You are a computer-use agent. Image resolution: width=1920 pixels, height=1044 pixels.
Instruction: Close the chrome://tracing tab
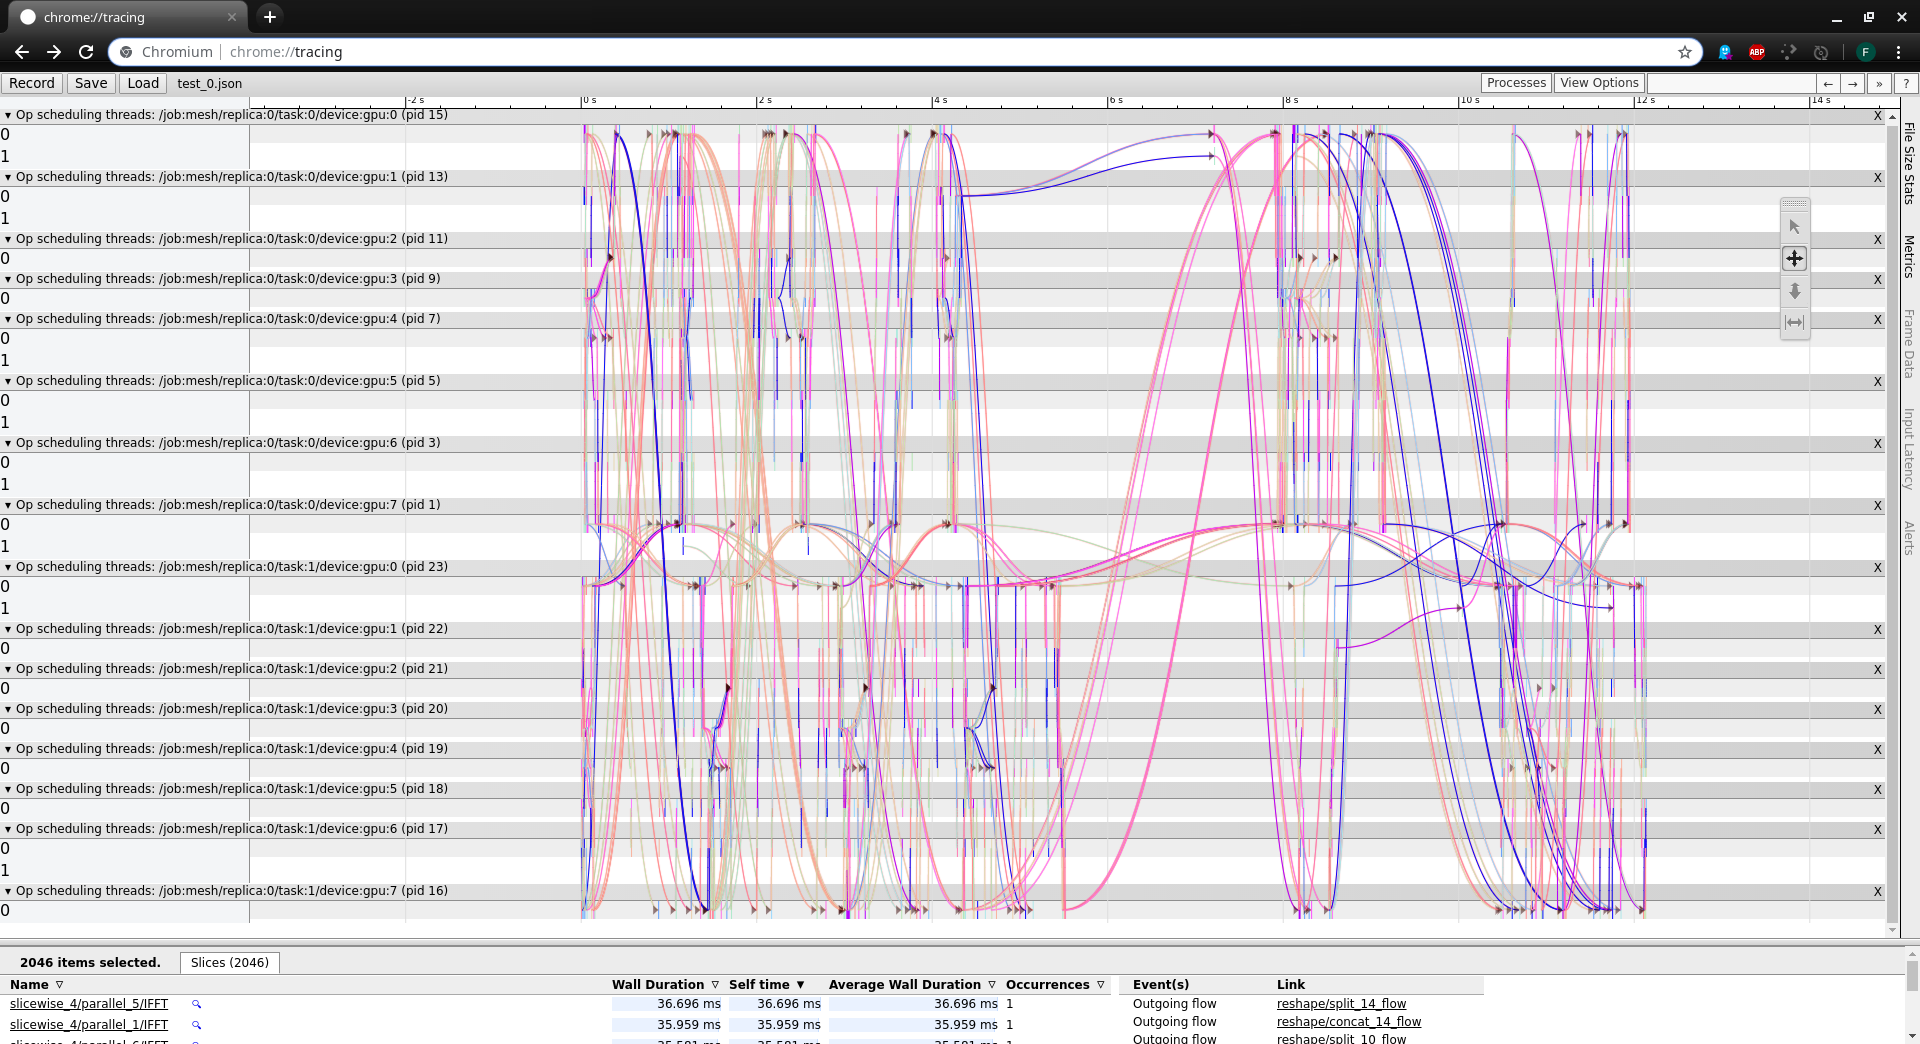tap(232, 17)
